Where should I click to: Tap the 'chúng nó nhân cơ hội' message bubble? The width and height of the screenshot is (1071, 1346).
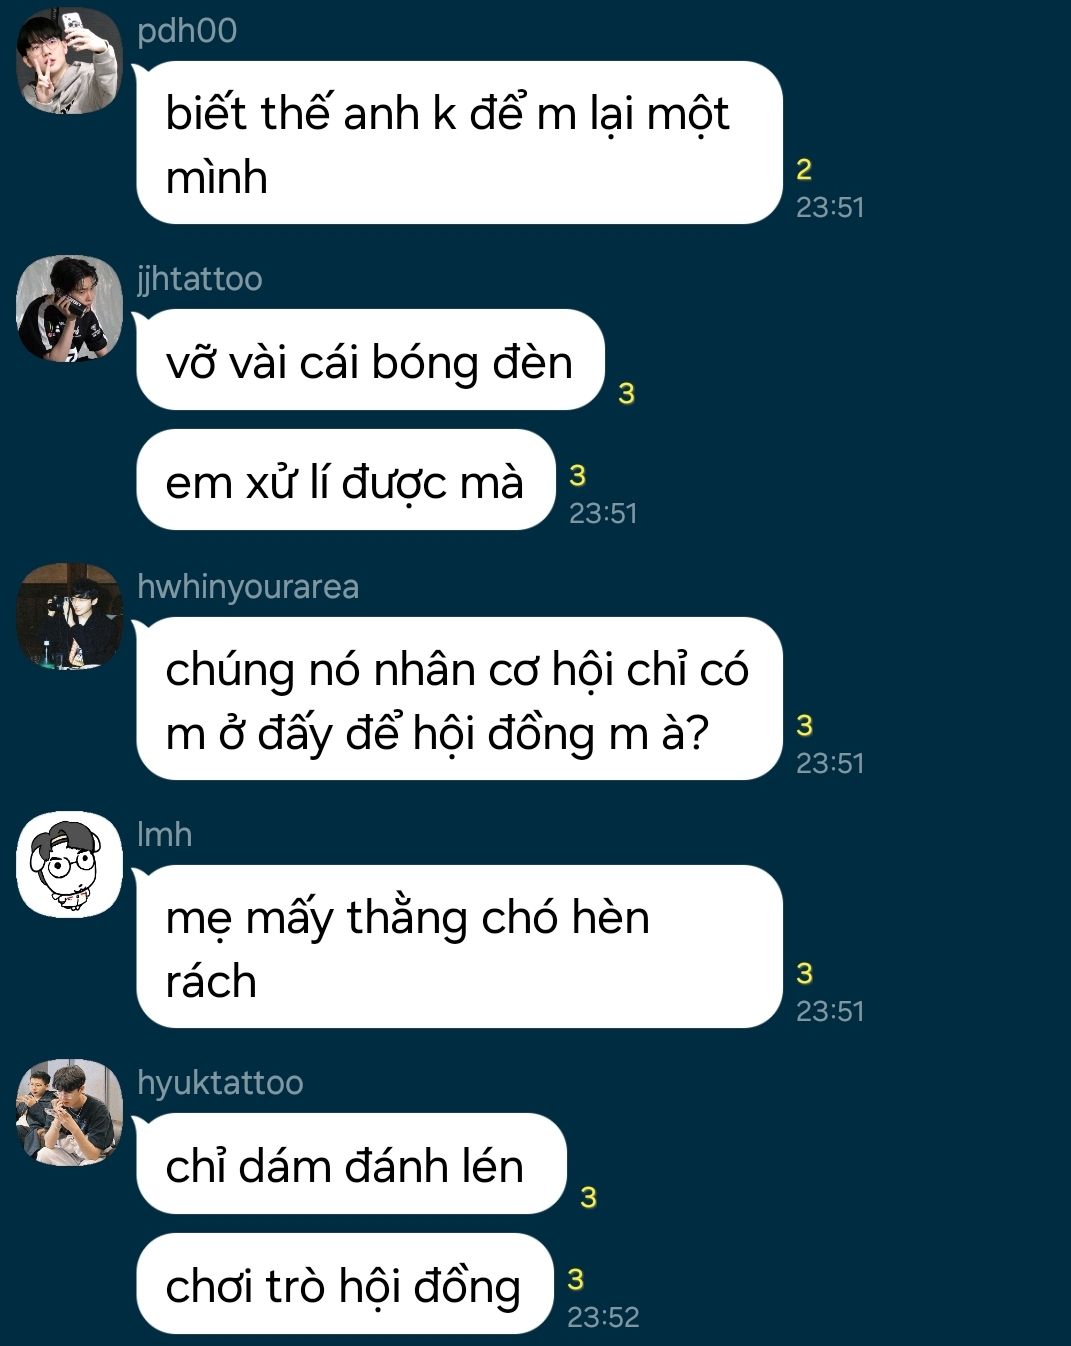click(x=459, y=699)
